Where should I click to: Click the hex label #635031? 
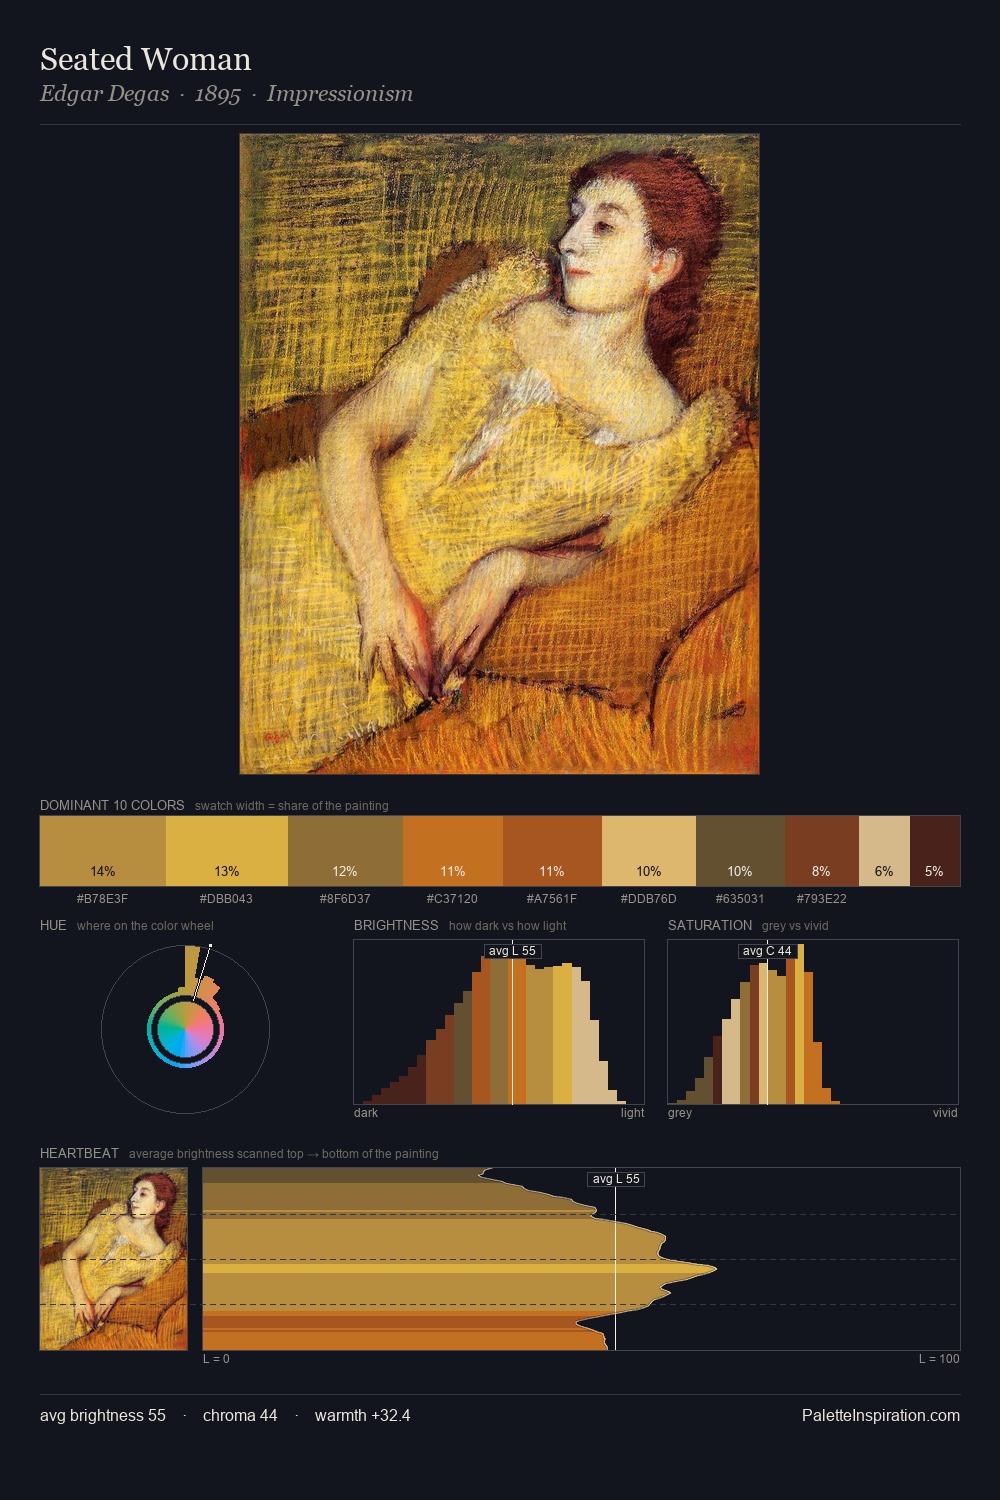click(x=740, y=899)
